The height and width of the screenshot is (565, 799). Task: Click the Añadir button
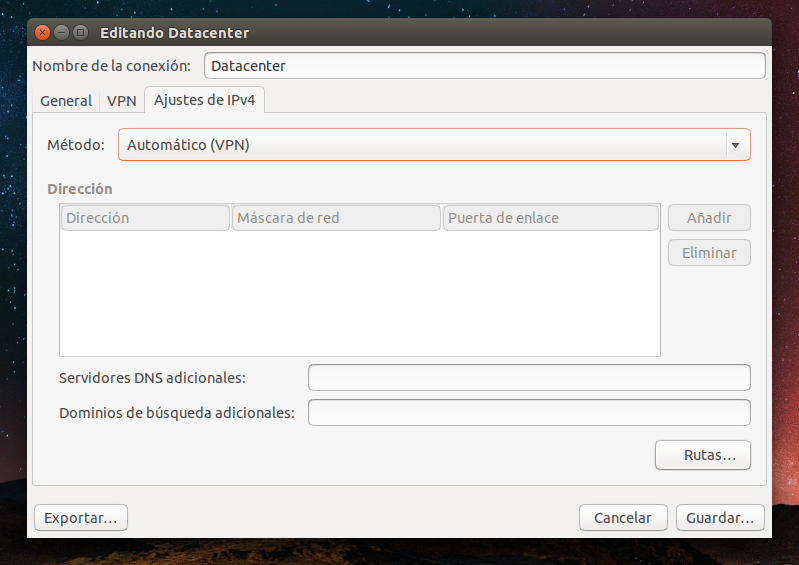pyautogui.click(x=709, y=218)
